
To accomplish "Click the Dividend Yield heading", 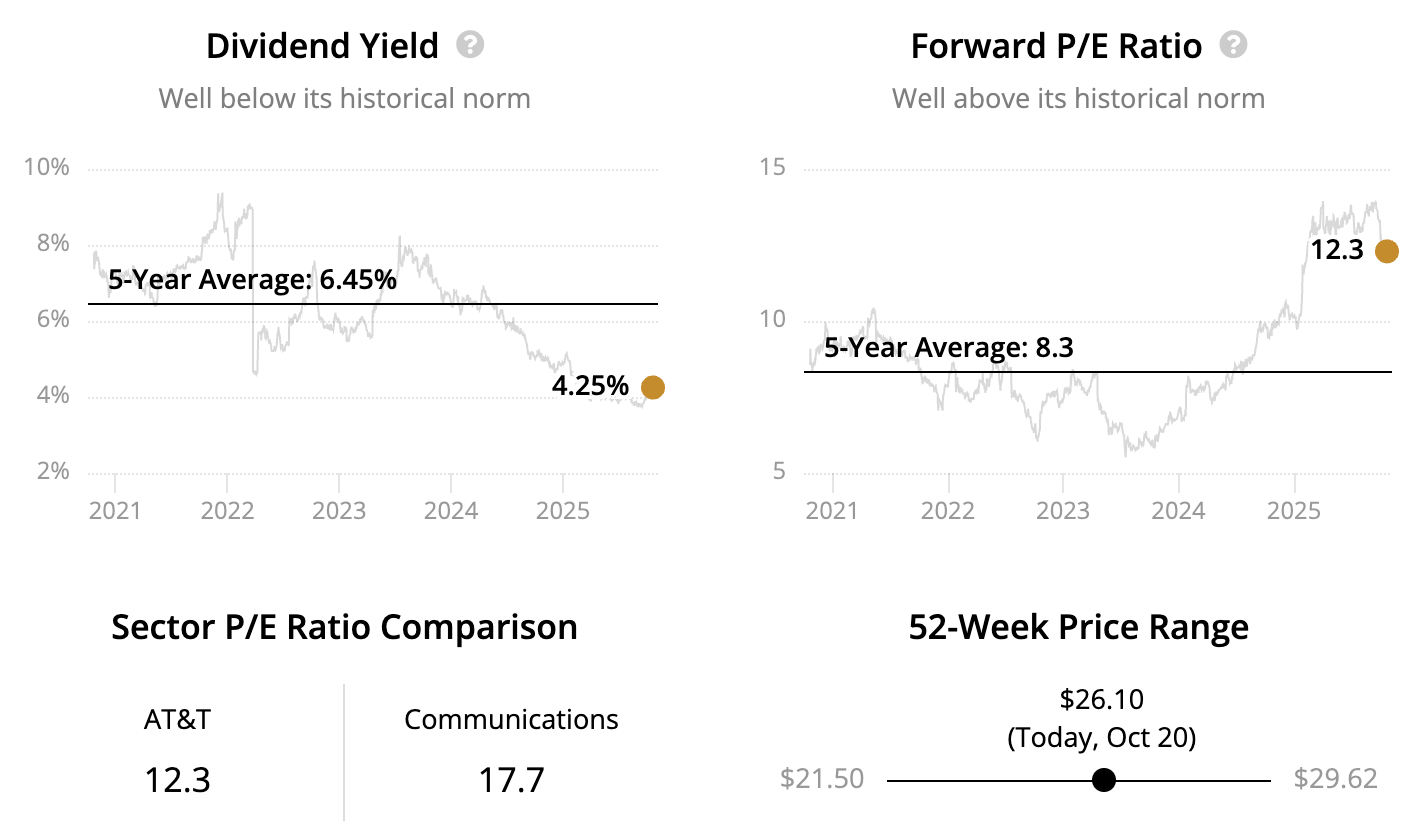I will (x=322, y=46).
